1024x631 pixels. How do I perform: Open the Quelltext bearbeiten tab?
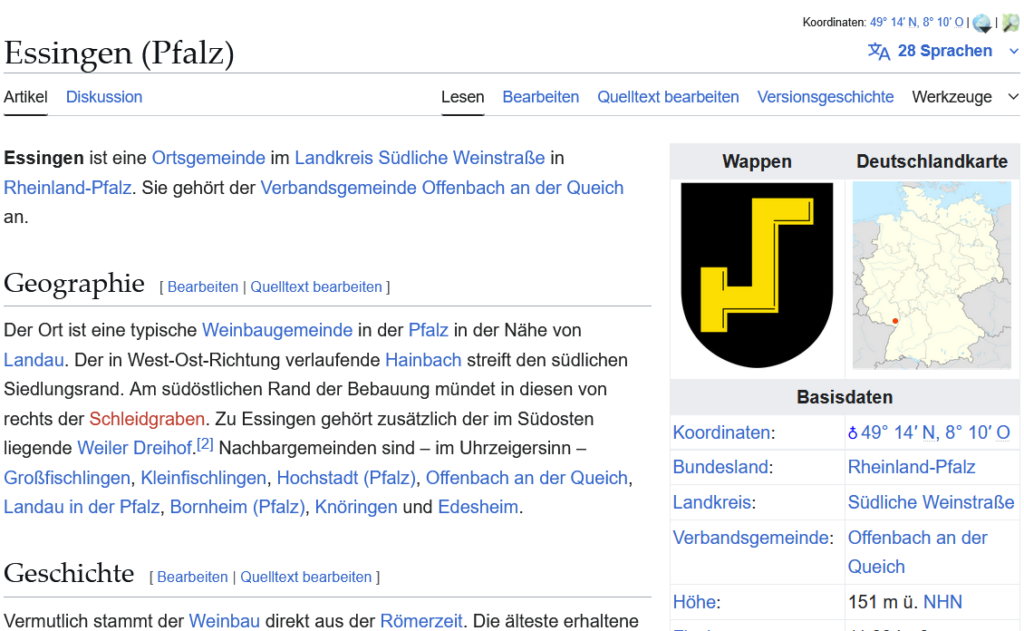(x=668, y=97)
